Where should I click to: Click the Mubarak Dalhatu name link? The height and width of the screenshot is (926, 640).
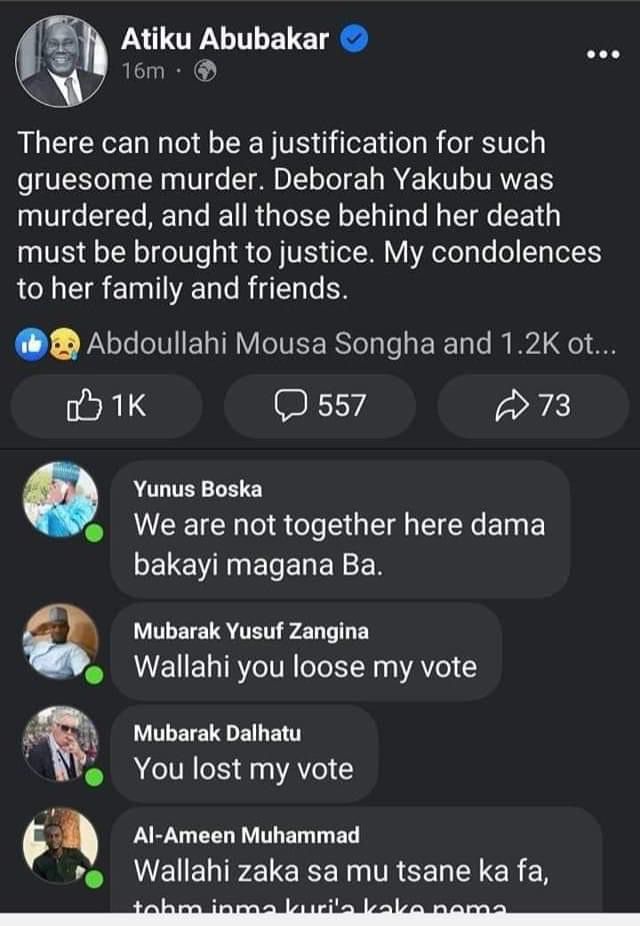pos(217,733)
